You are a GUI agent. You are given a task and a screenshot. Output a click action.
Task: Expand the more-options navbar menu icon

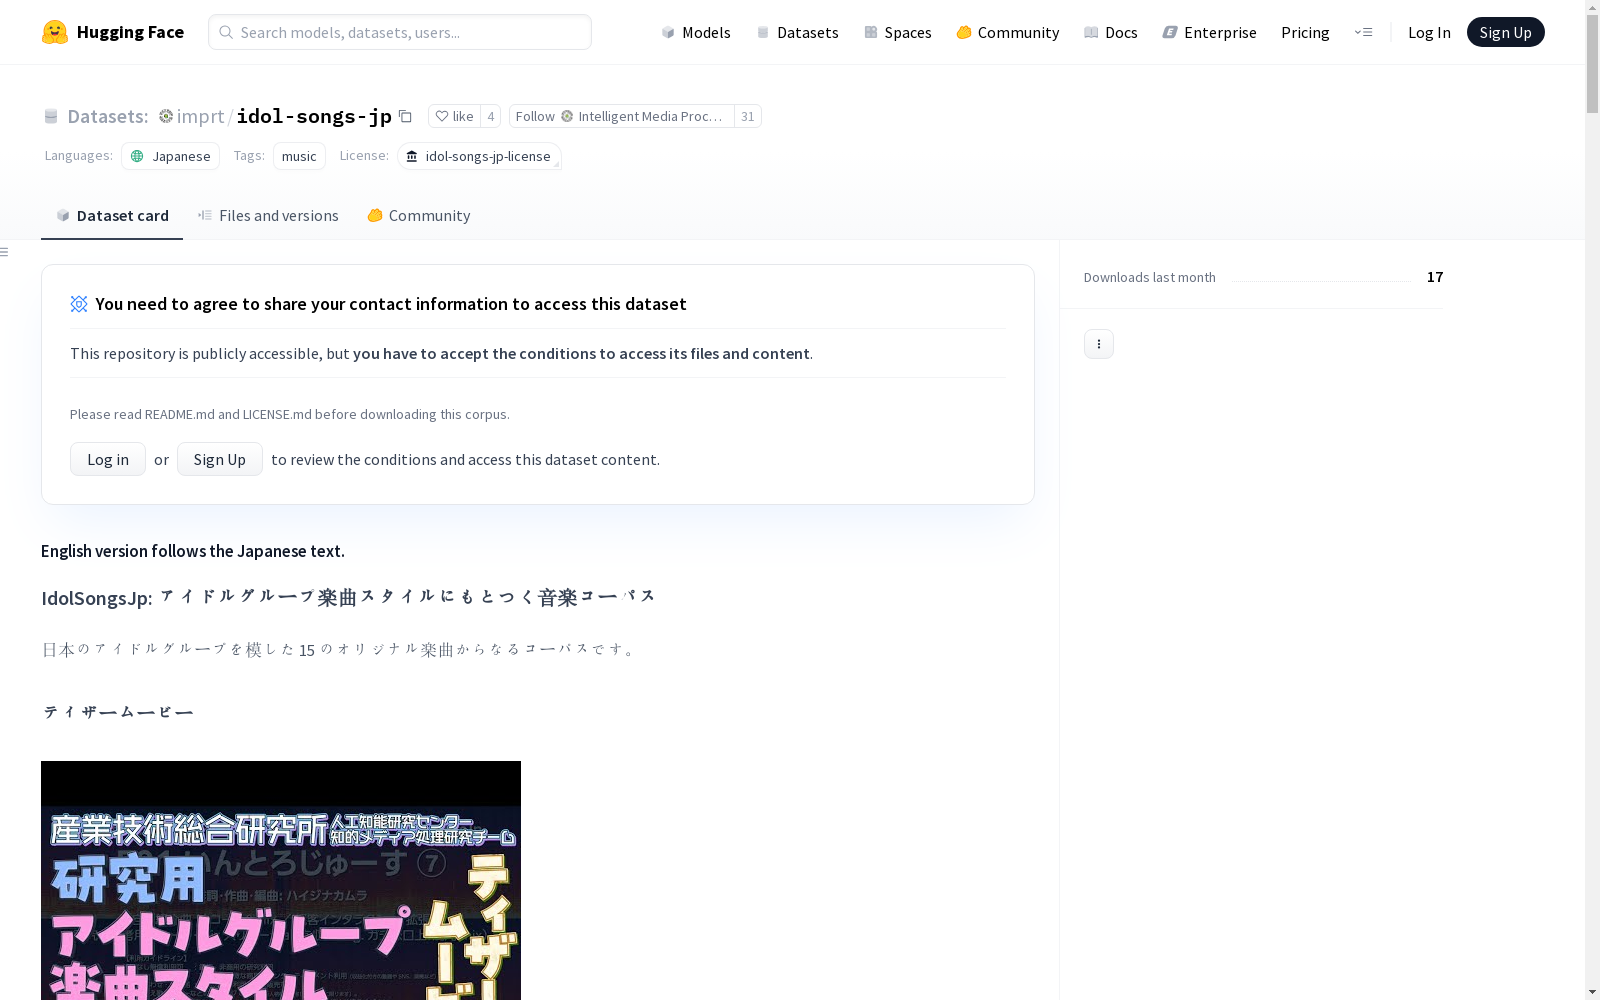coord(1363,32)
